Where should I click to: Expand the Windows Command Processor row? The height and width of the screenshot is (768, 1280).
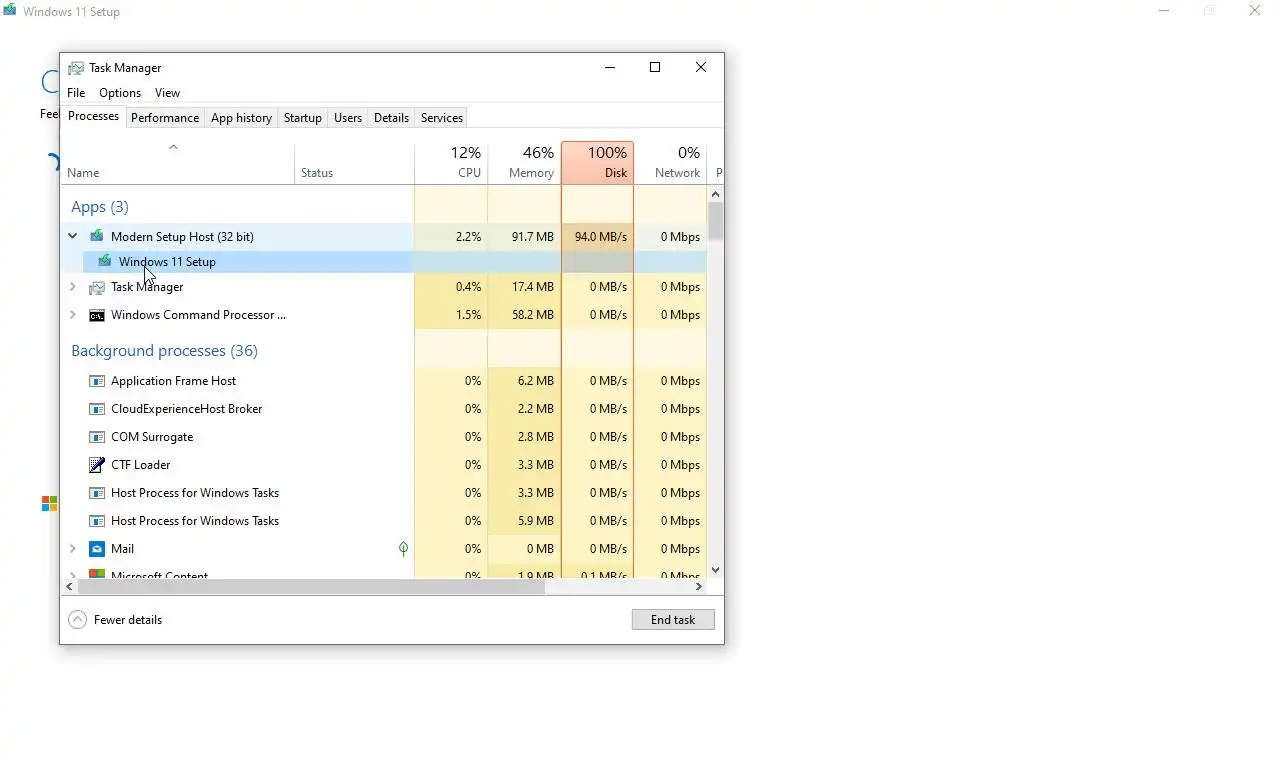coord(73,315)
